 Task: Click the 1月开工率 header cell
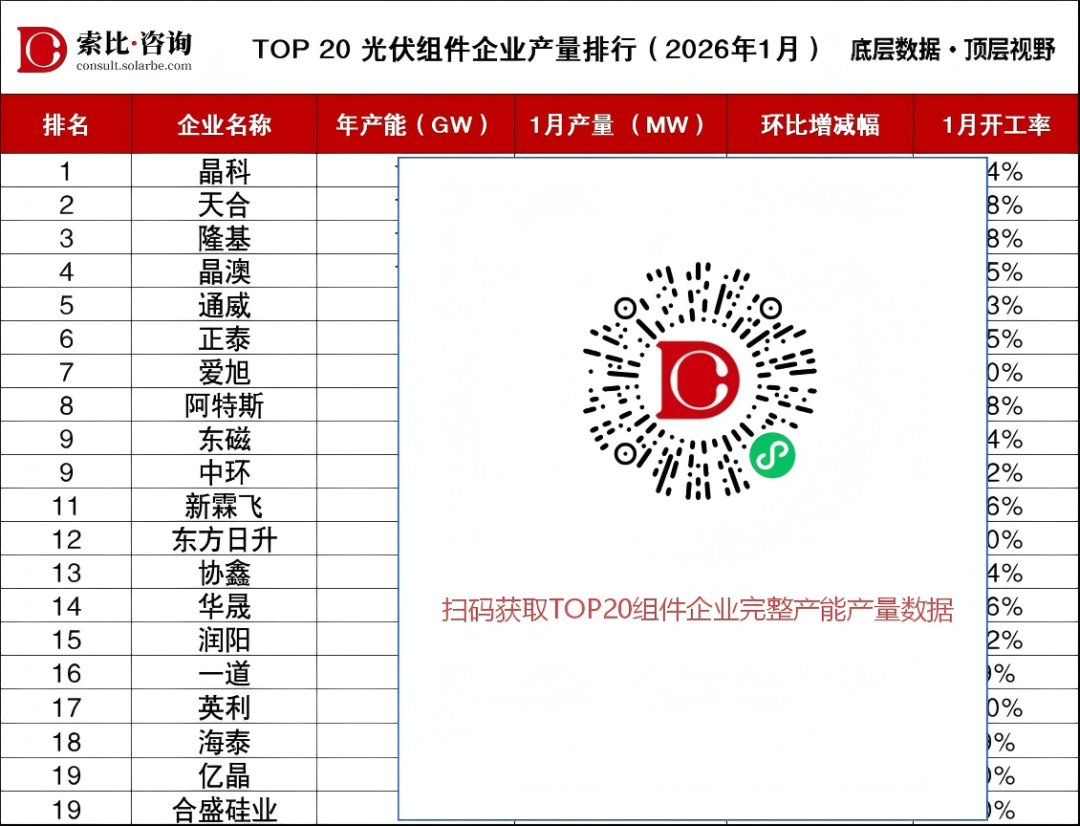click(996, 125)
